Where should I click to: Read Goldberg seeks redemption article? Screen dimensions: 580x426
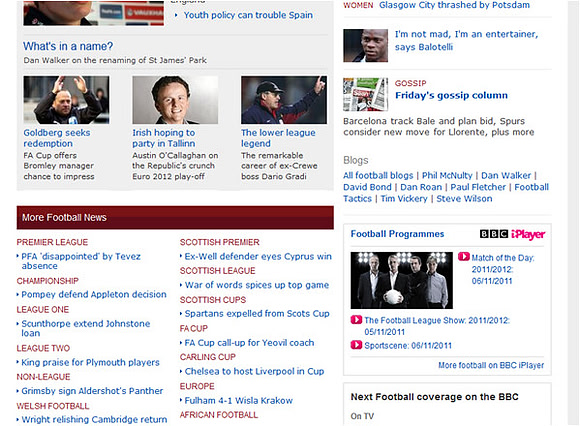pyautogui.click(x=57, y=138)
